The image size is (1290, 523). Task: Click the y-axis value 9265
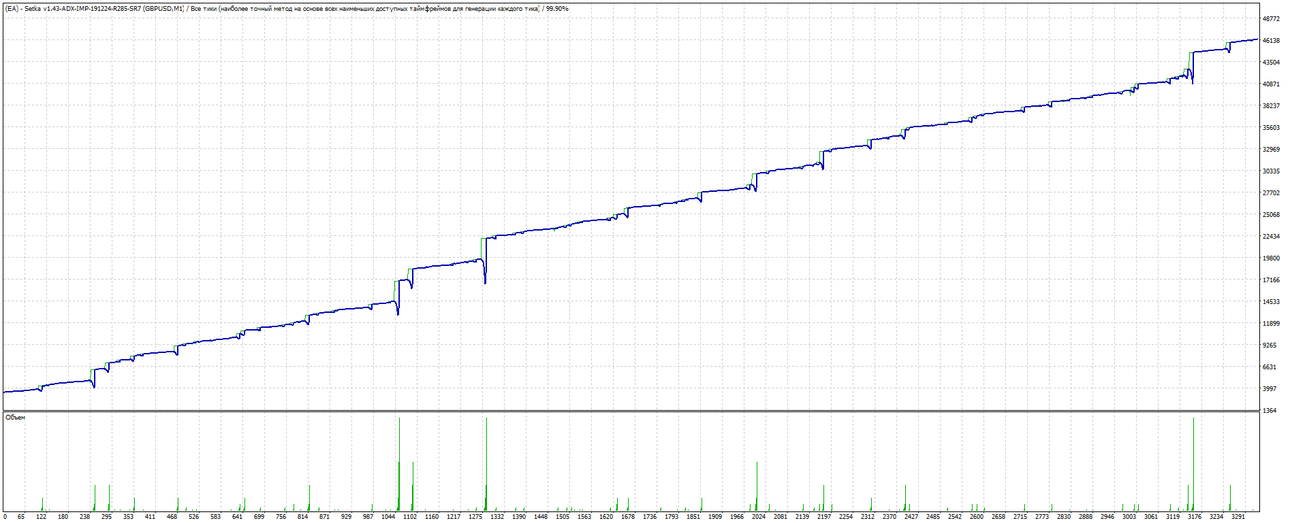(1270, 345)
